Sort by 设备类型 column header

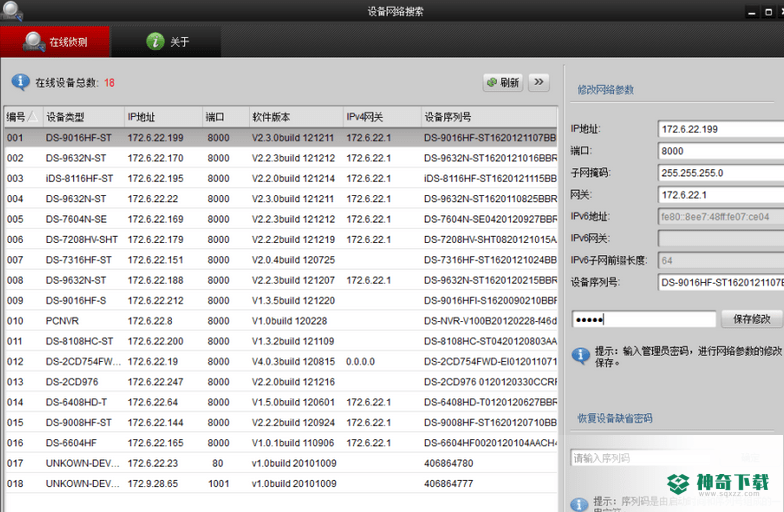pyautogui.click(x=84, y=117)
